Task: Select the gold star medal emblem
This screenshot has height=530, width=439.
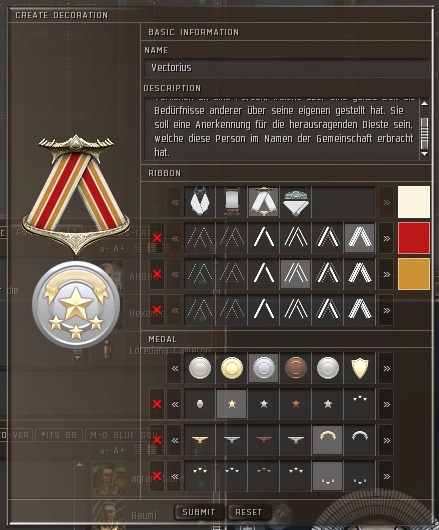Action: click(x=231, y=404)
